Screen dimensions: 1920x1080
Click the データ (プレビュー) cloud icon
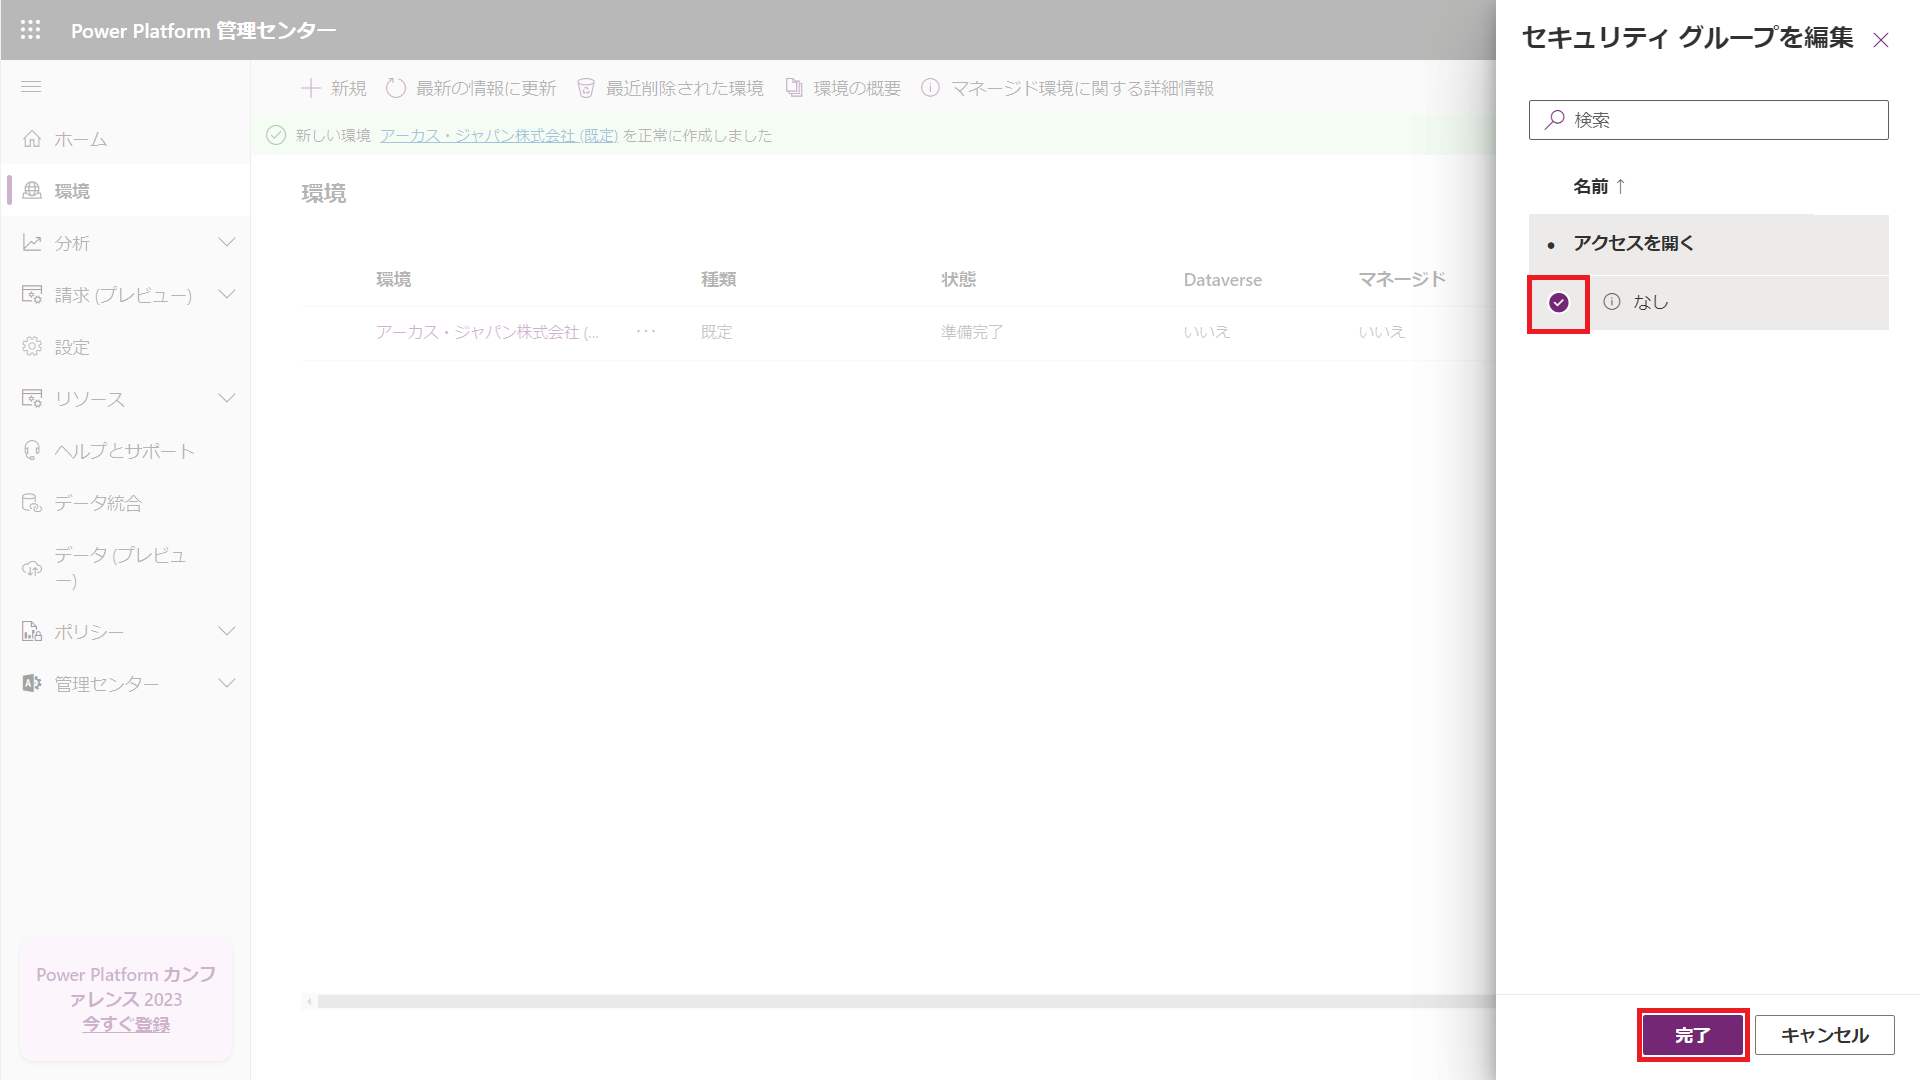[32, 568]
